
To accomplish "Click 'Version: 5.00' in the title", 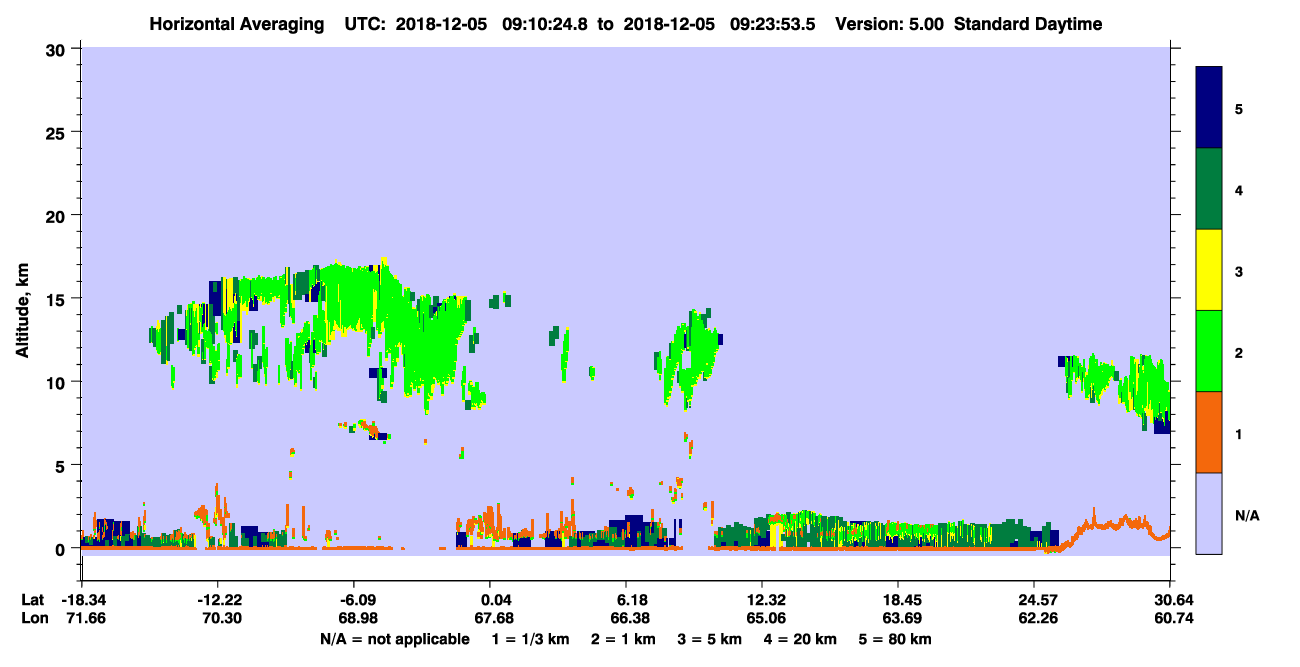I will pos(890,24).
